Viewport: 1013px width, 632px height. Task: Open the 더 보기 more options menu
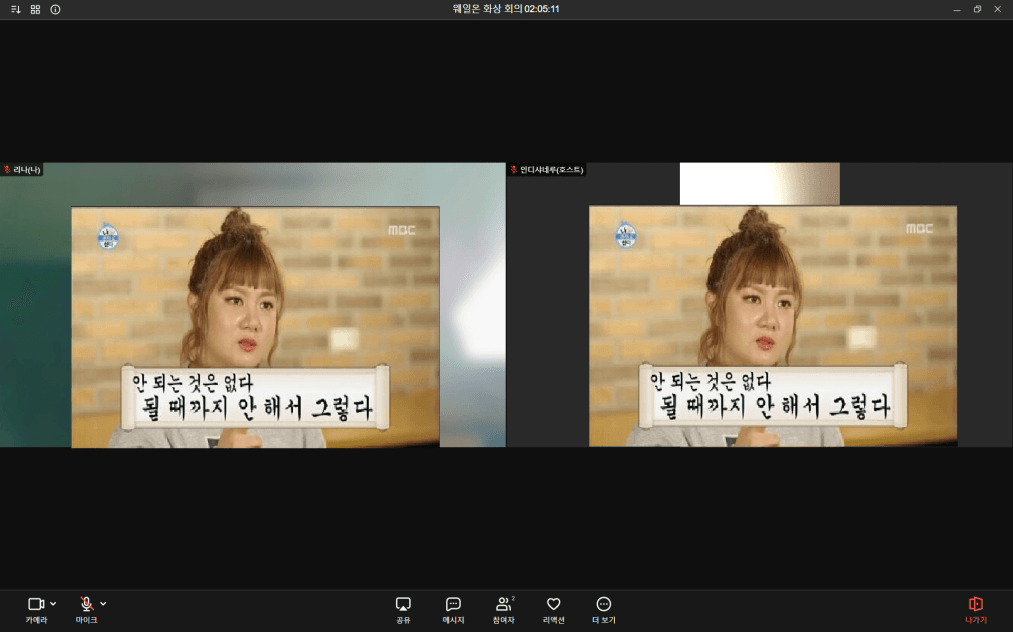603,609
